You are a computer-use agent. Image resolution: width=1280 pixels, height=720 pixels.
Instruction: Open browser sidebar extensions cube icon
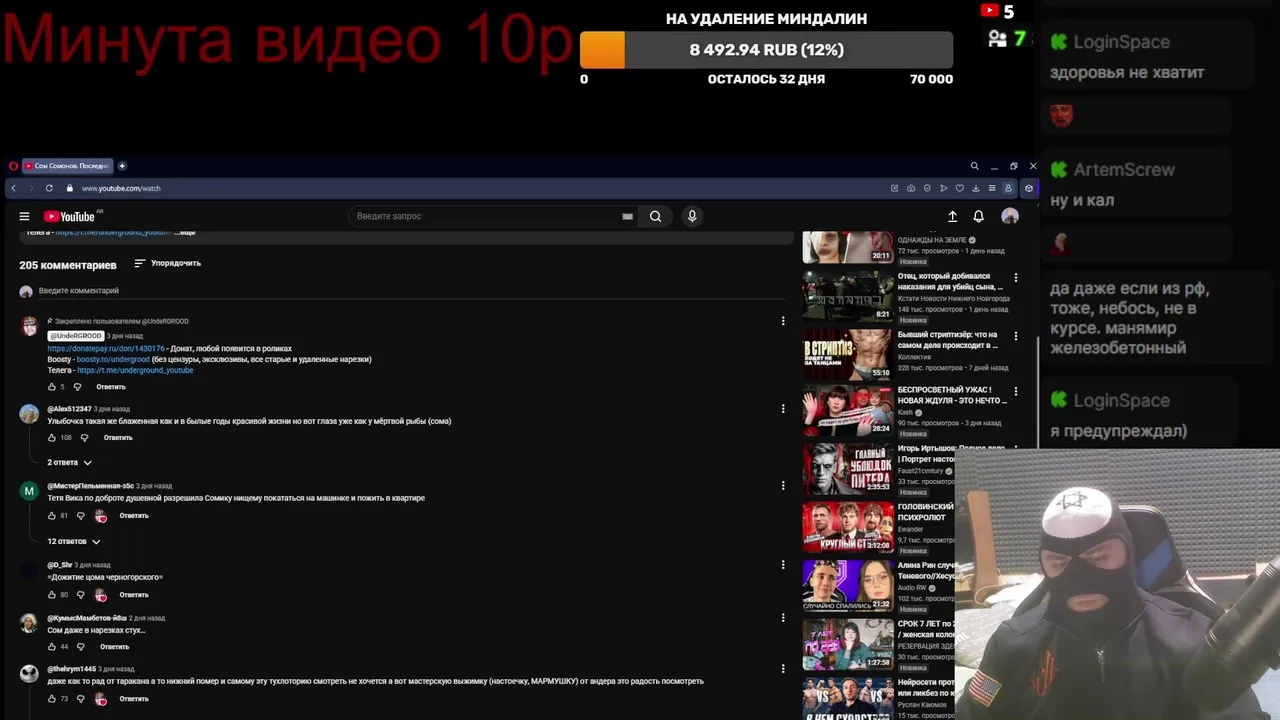[x=1029, y=188]
